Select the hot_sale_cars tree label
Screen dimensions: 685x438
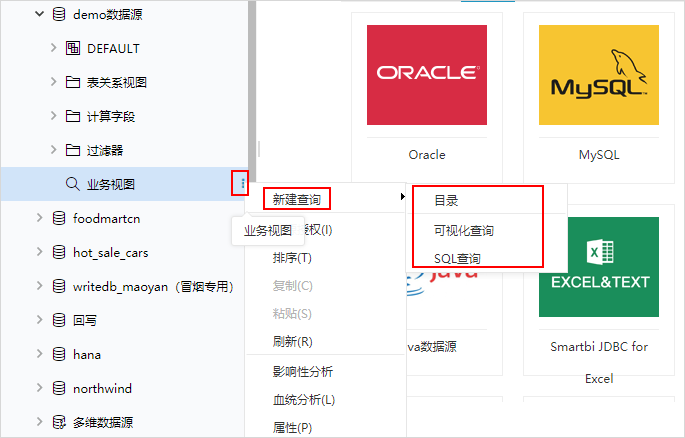(x=111, y=252)
